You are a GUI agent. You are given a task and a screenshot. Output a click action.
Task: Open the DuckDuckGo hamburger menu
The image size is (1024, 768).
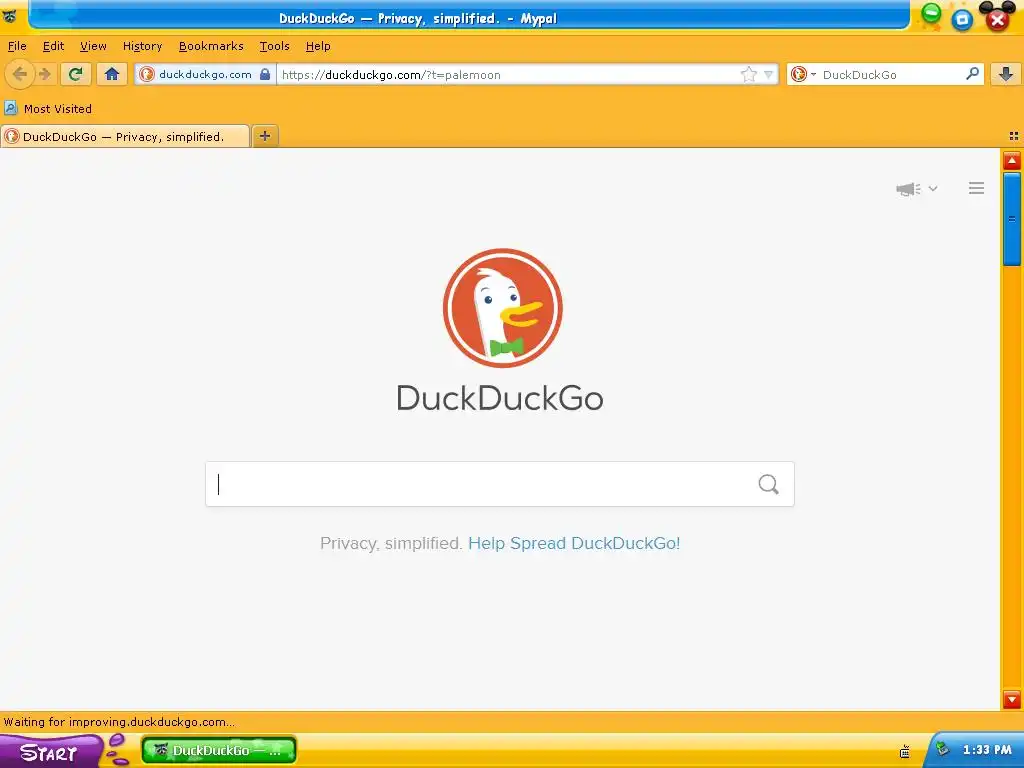tap(976, 188)
